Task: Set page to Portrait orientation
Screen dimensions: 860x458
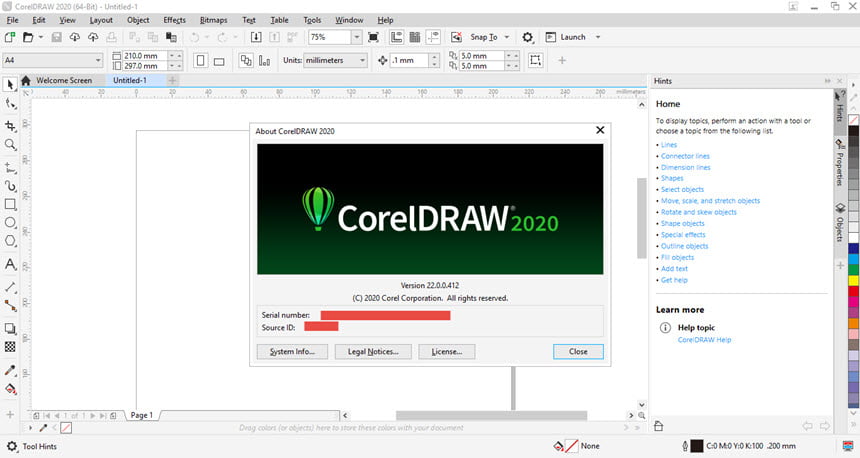Action: tap(201, 60)
